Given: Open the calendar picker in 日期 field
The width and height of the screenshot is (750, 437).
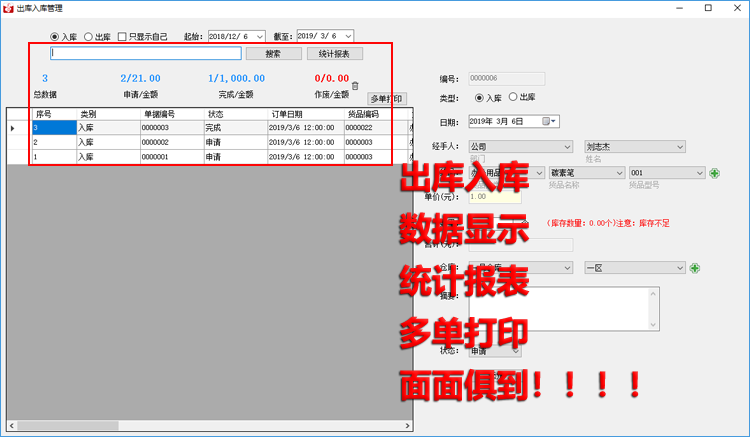Looking at the screenshot, I should click(x=548, y=121).
